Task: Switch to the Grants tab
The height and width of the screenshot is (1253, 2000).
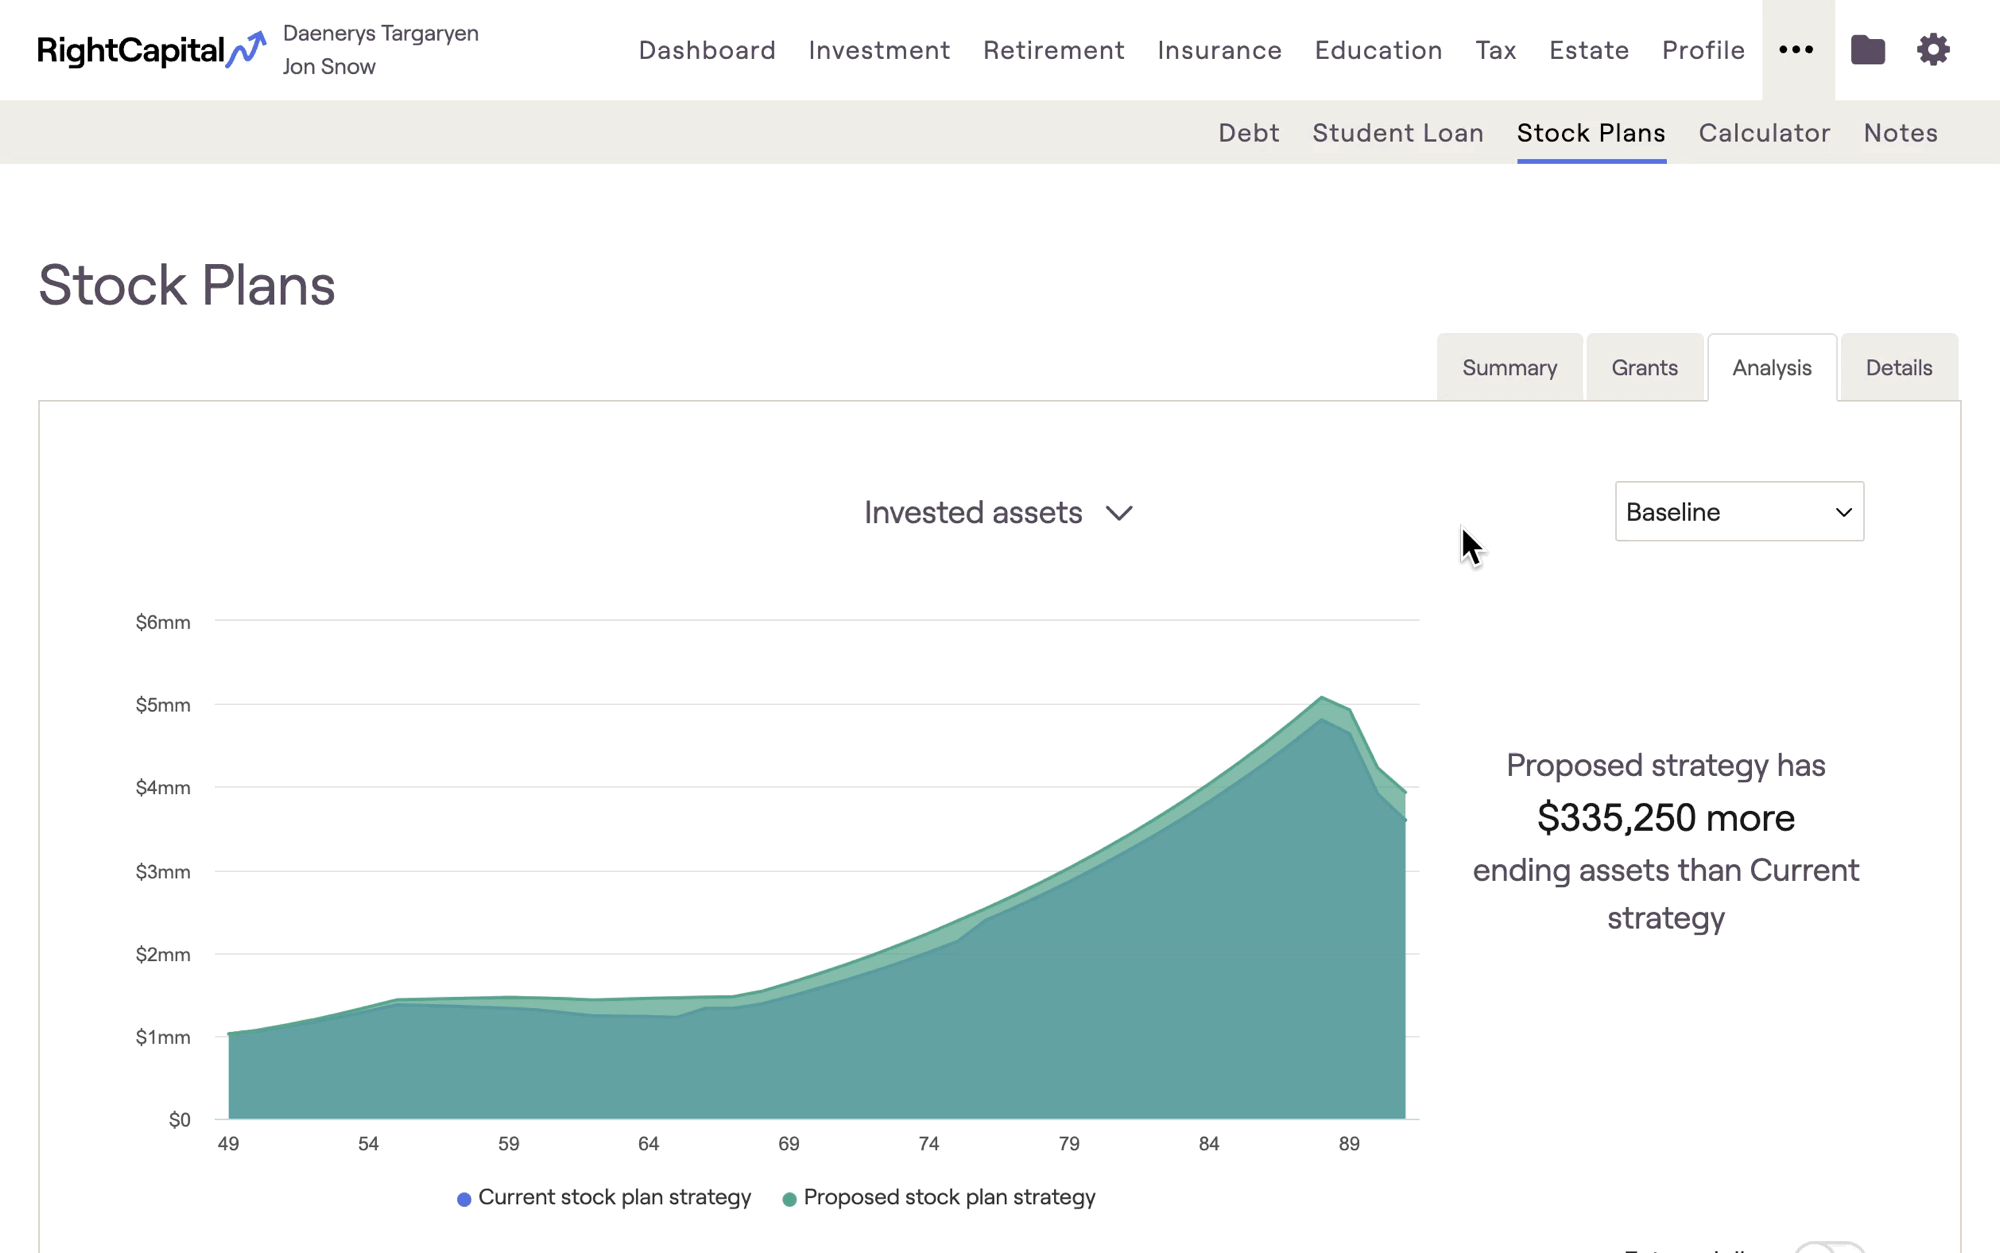Action: tap(1644, 368)
